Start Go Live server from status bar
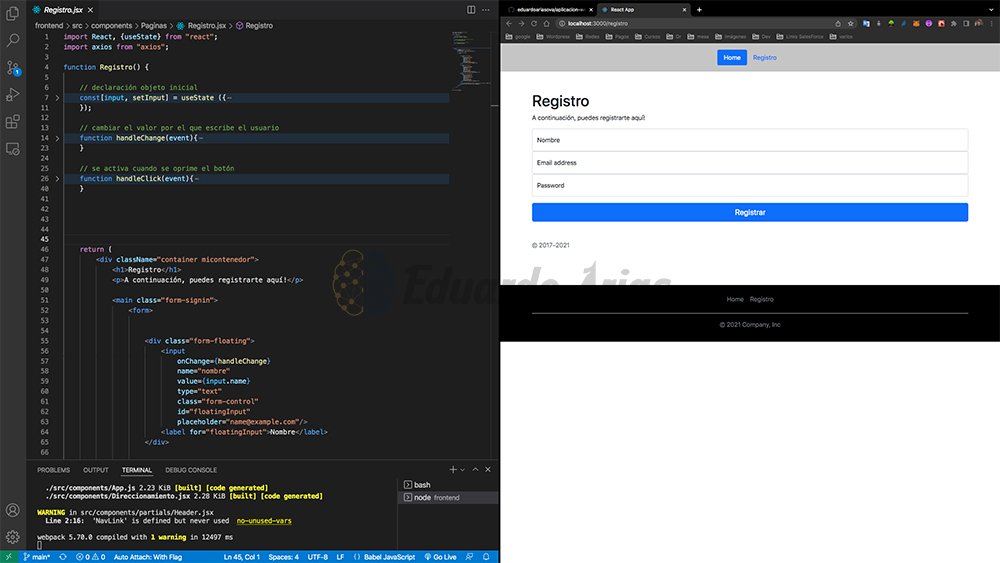The image size is (1000, 563). click(x=441, y=557)
